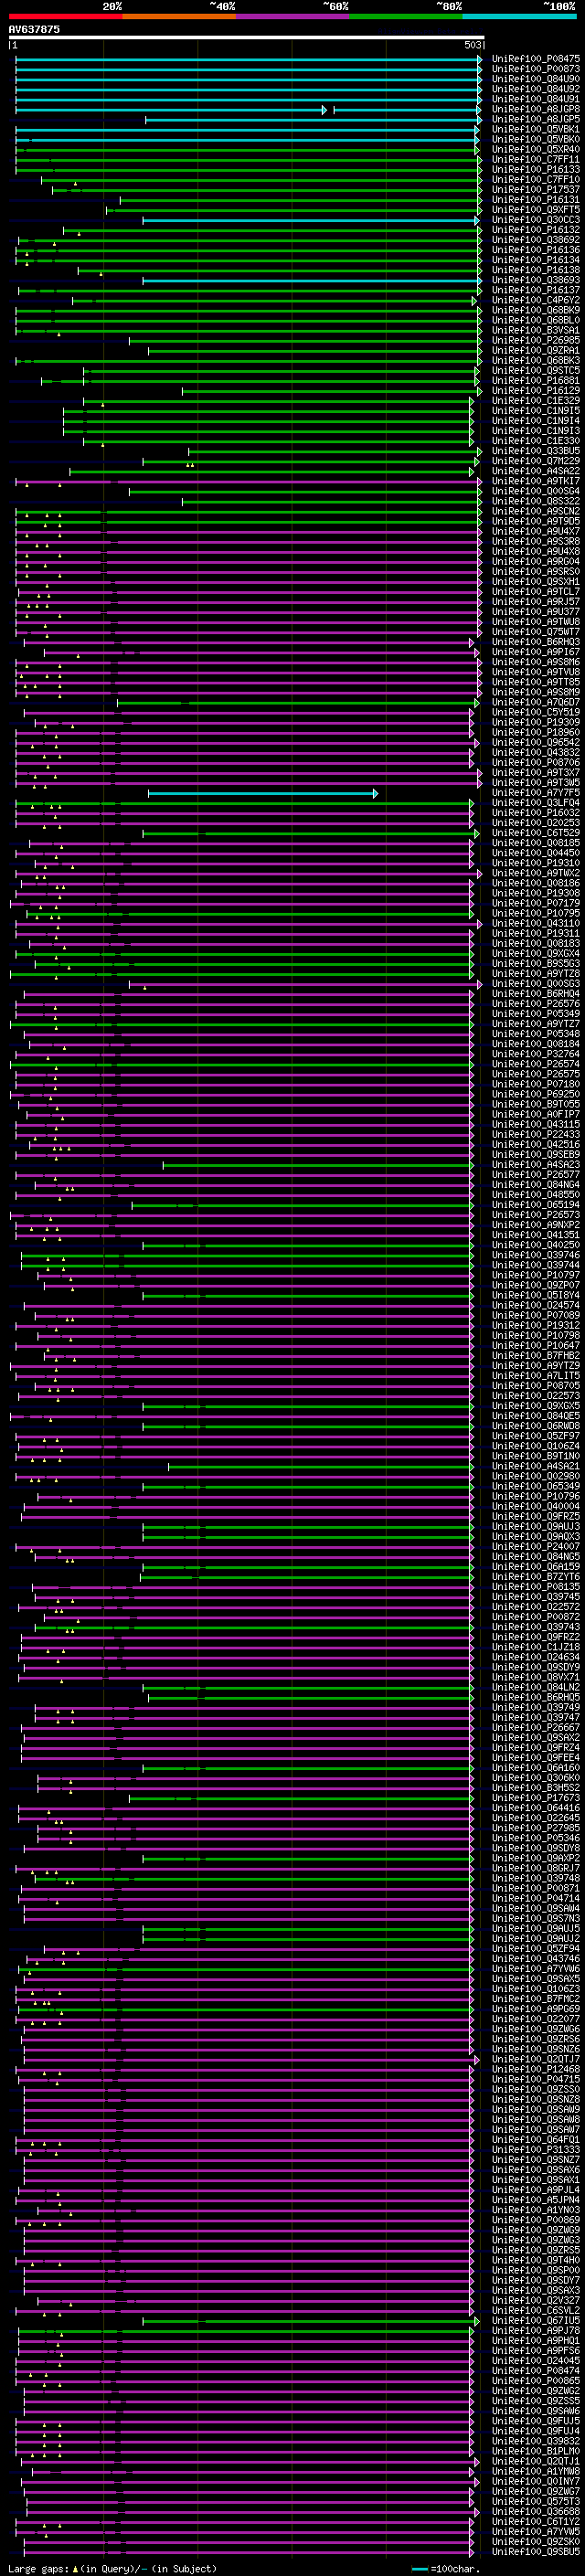Click hit label UniRef100_P31333

coord(536,2149)
